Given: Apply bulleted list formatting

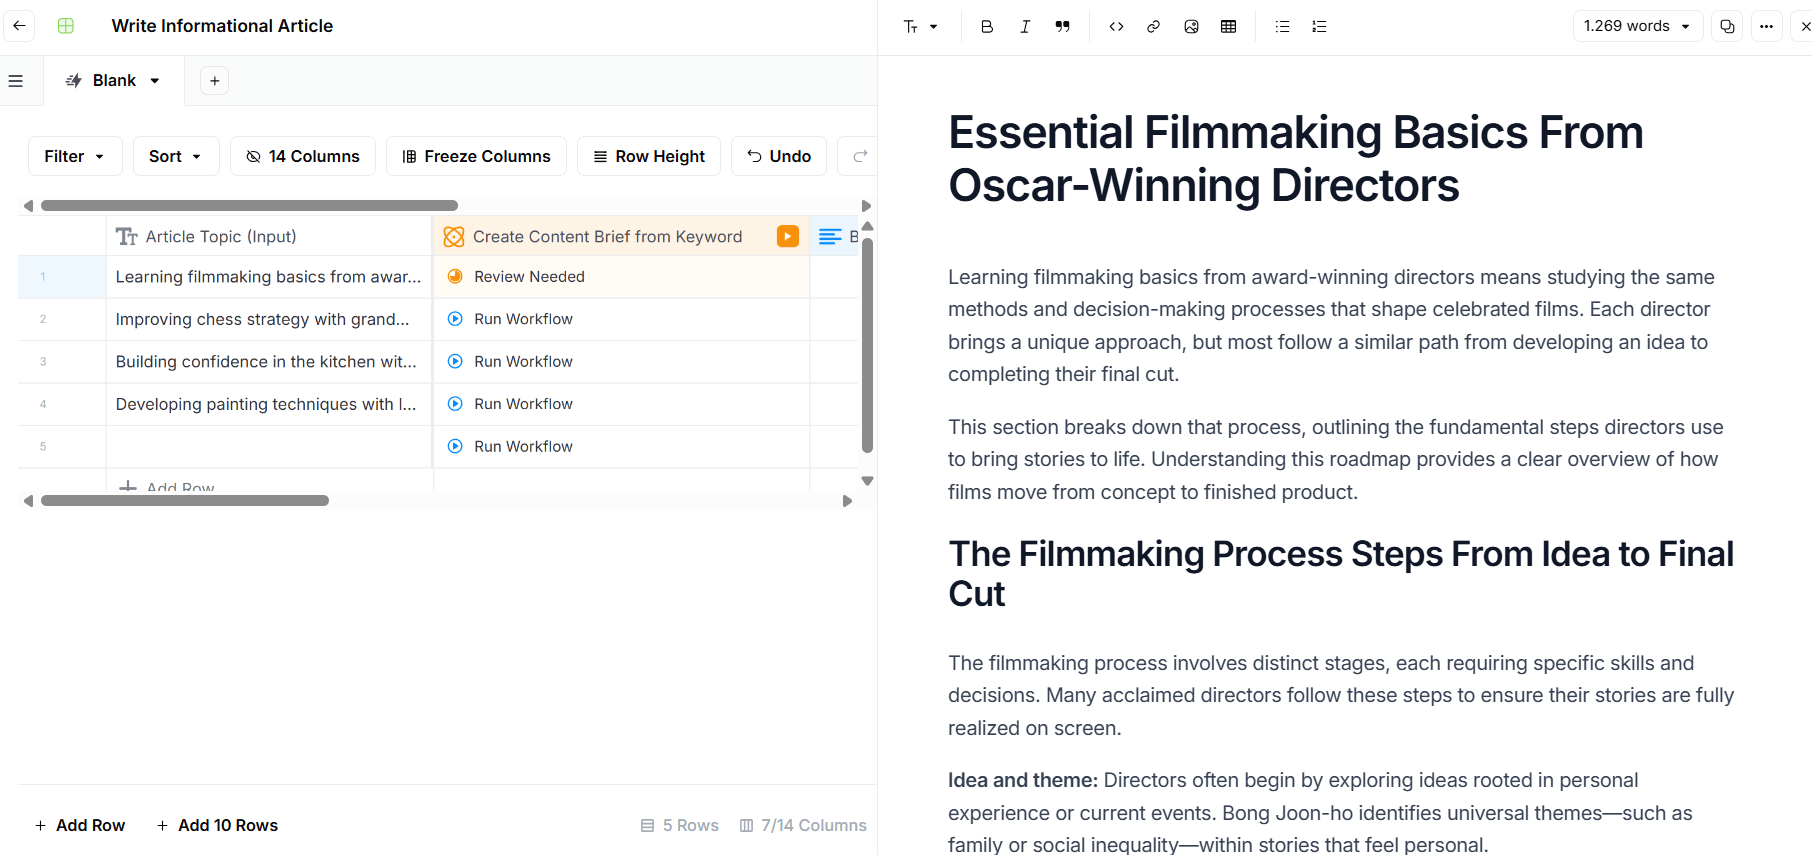Looking at the screenshot, I should (x=1282, y=27).
